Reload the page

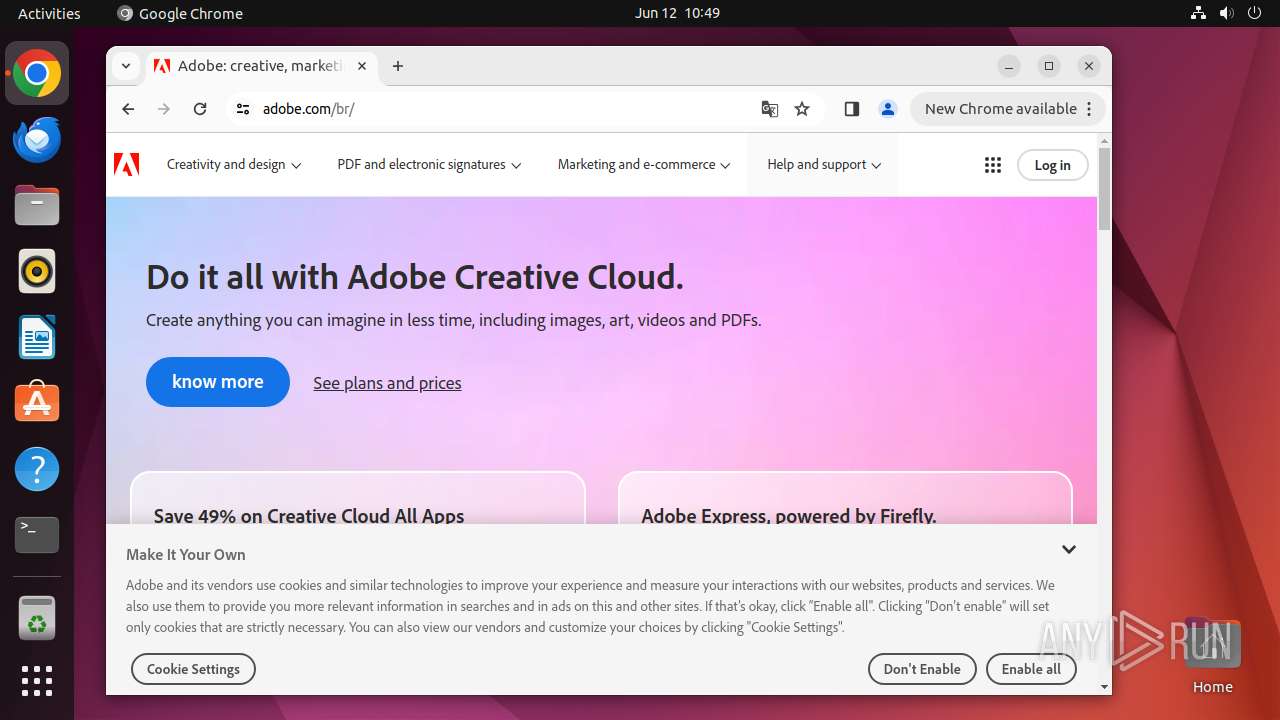pos(200,109)
